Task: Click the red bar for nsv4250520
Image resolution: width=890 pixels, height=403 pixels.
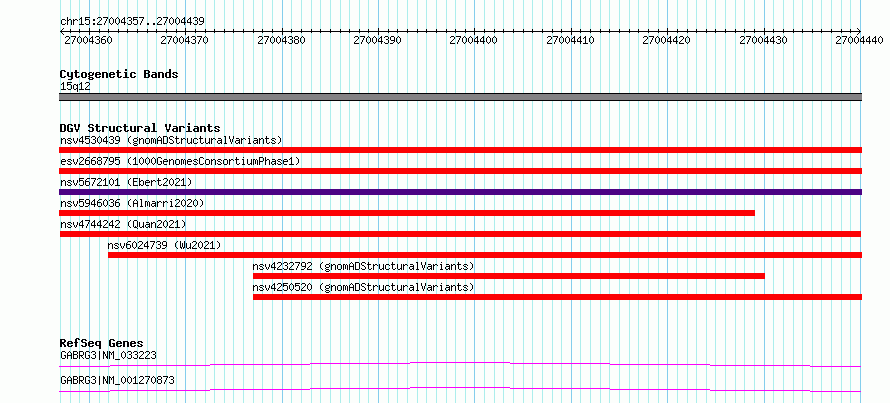Action: click(x=557, y=297)
